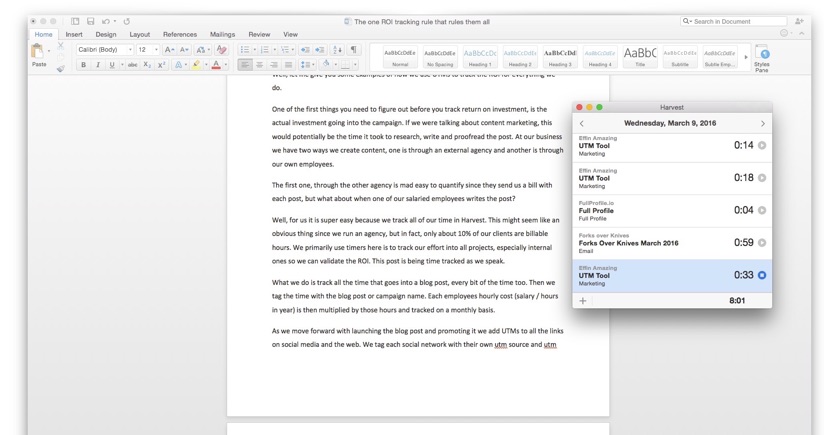Open the Styles Pane

pyautogui.click(x=761, y=58)
